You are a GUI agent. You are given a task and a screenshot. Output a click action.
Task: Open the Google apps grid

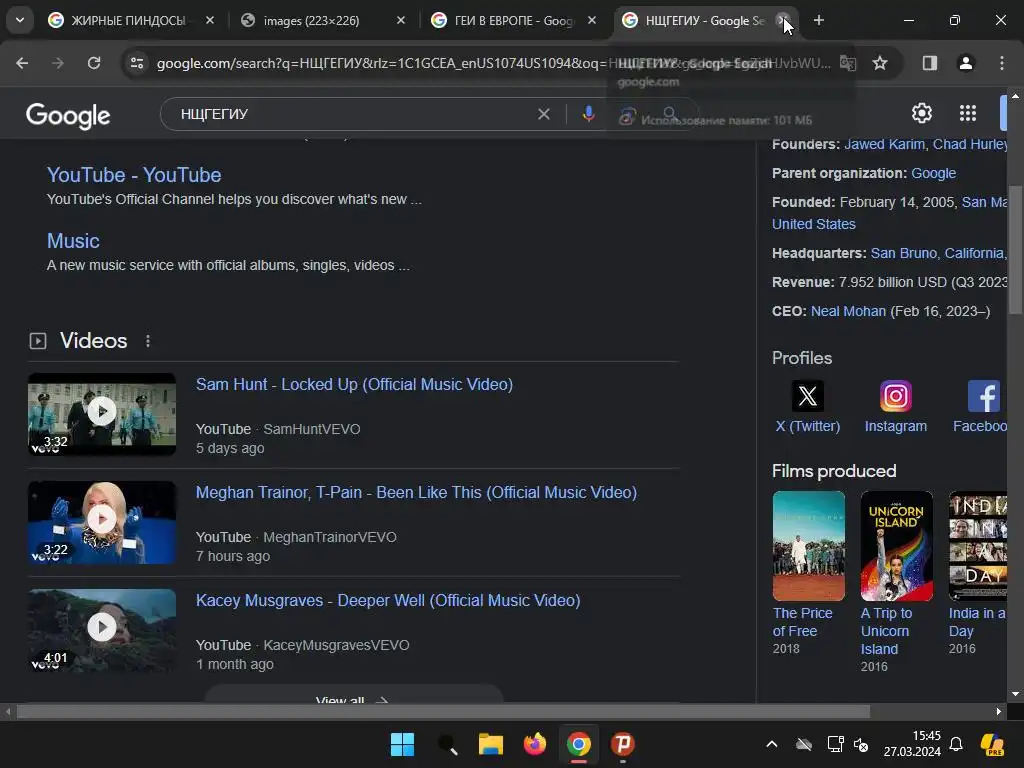pyautogui.click(x=968, y=114)
